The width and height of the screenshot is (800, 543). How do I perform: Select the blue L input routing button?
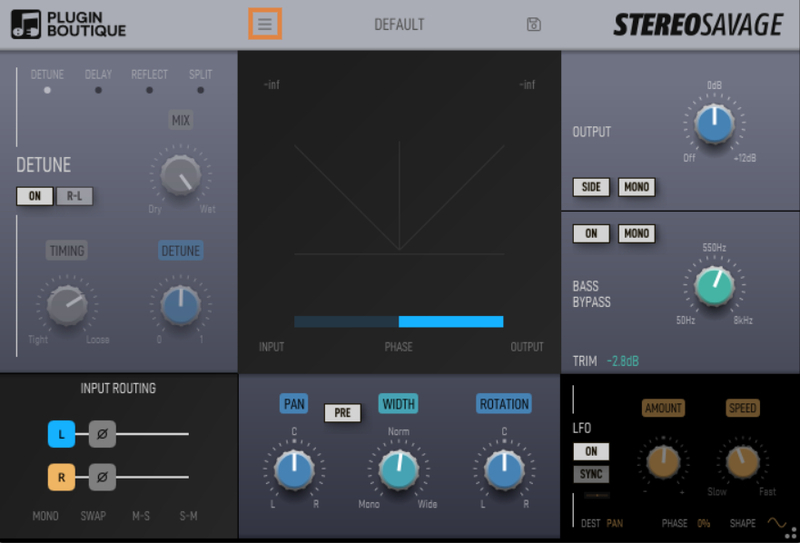point(61,434)
